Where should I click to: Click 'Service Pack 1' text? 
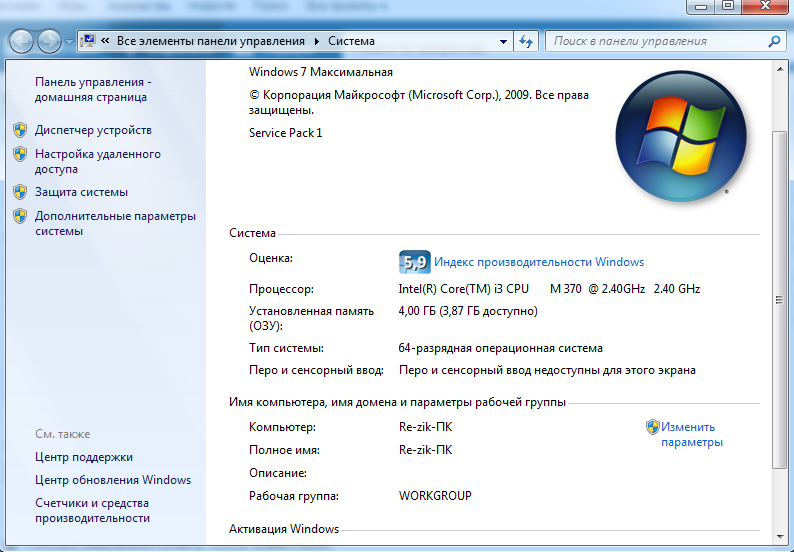tap(285, 133)
